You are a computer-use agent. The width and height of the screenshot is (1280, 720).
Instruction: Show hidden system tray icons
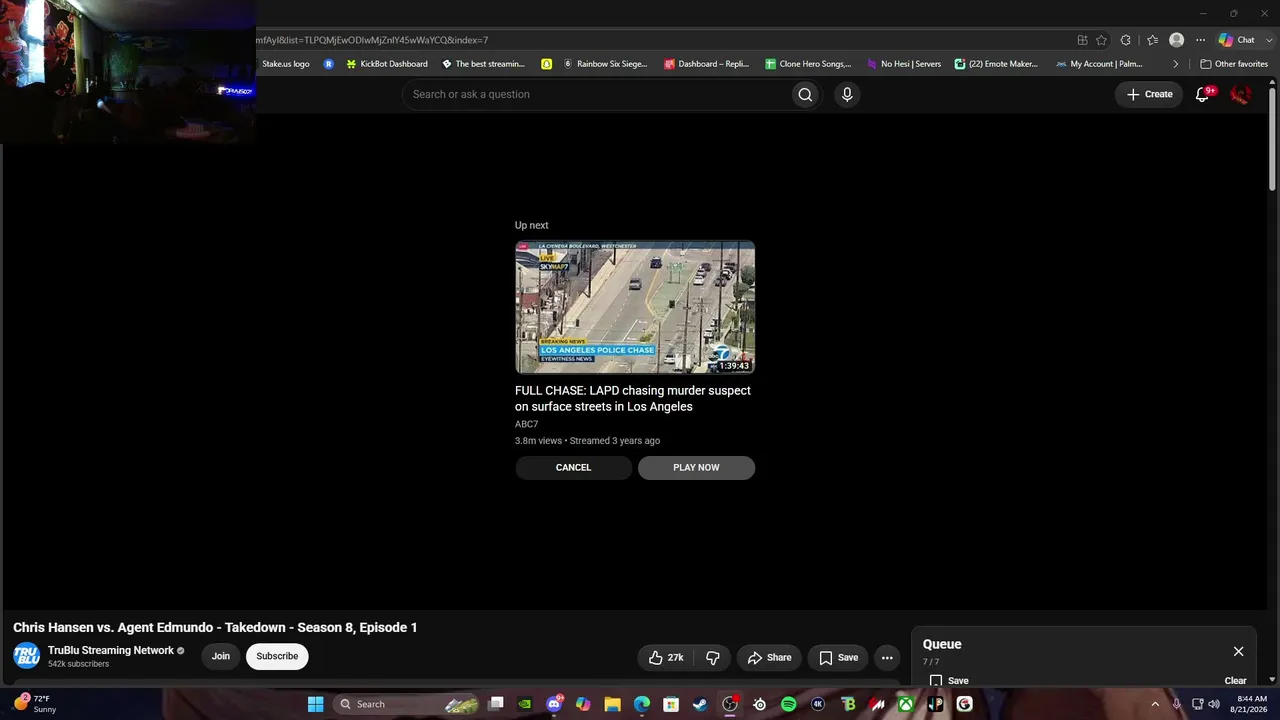tap(1155, 704)
